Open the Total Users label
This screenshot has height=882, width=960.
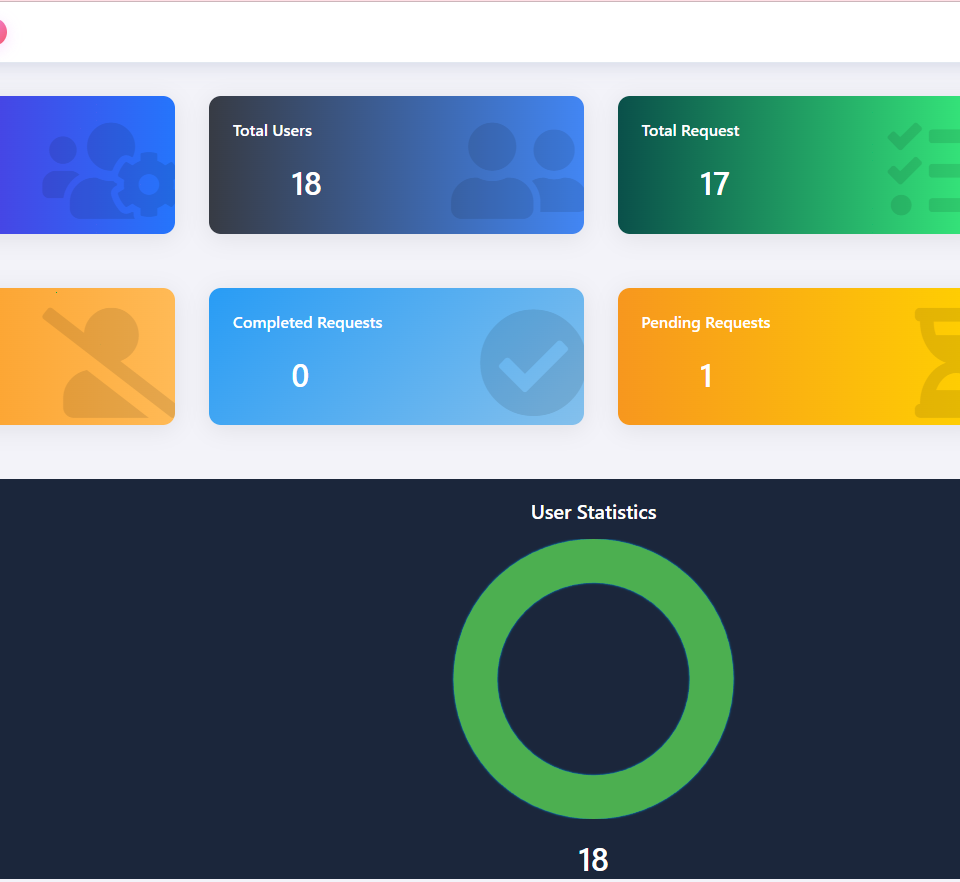[x=272, y=131]
